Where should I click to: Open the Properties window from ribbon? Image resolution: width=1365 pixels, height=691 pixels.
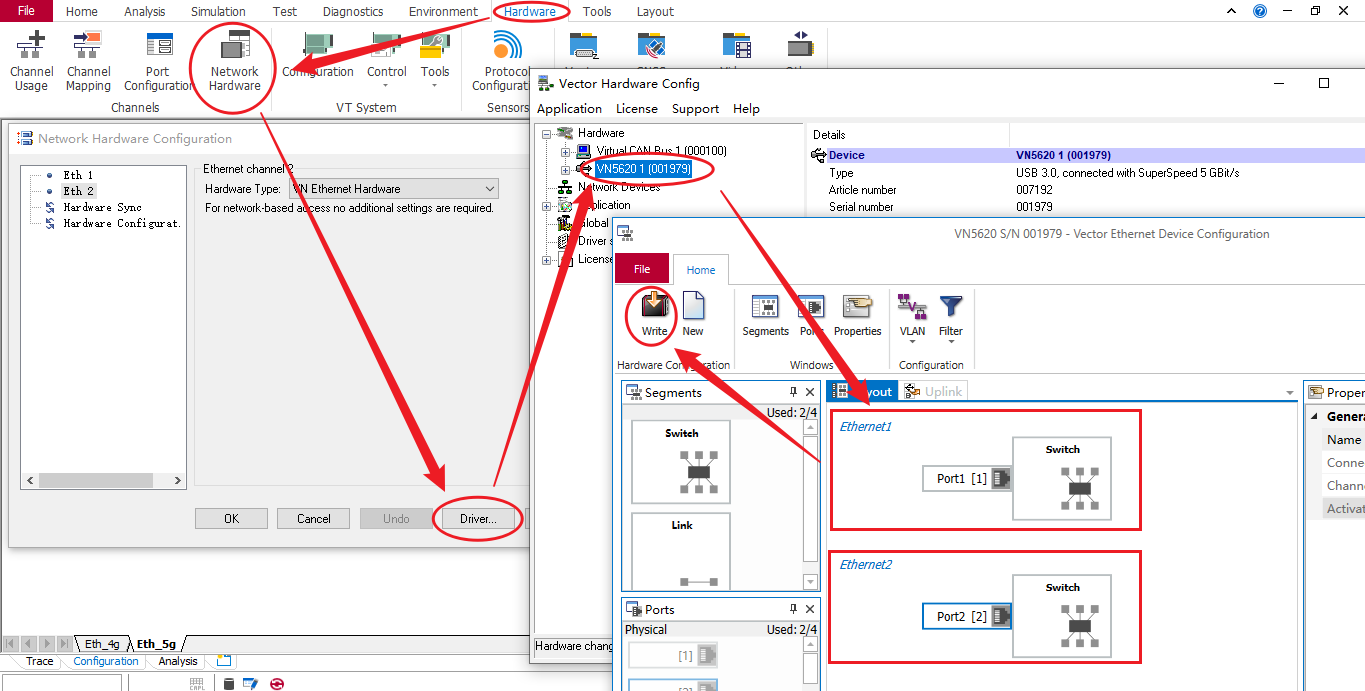(x=857, y=315)
